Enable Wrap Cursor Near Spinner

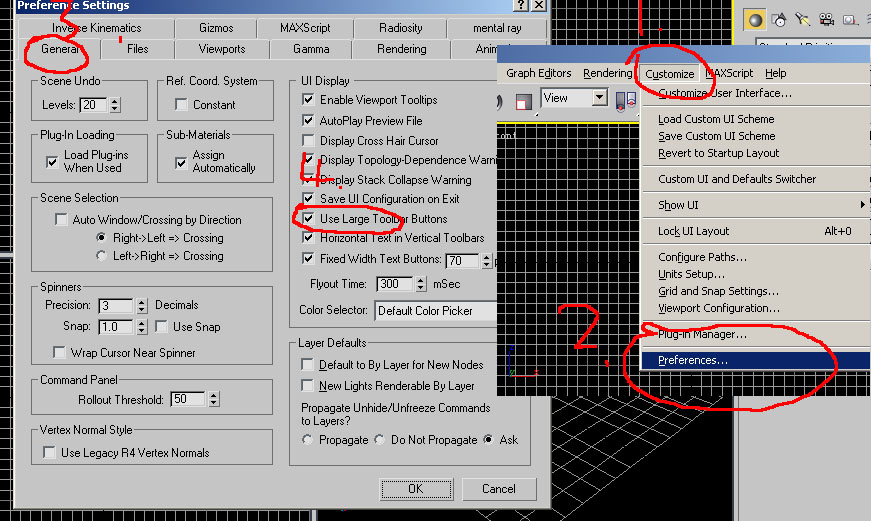(x=59, y=353)
